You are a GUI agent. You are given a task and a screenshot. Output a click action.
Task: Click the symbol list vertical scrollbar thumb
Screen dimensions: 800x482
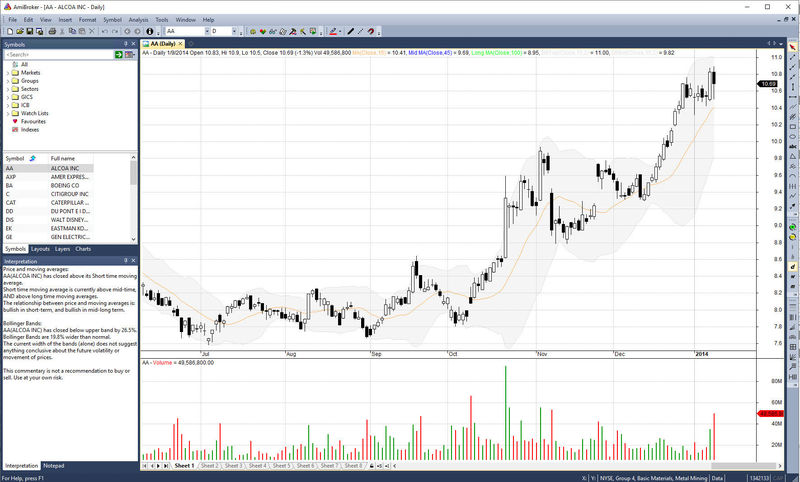(x=134, y=173)
